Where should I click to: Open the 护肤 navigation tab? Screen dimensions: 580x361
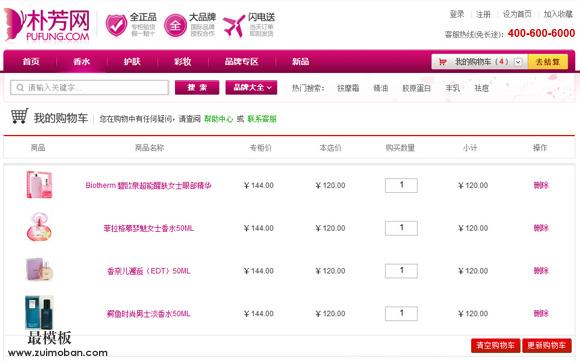(x=132, y=61)
